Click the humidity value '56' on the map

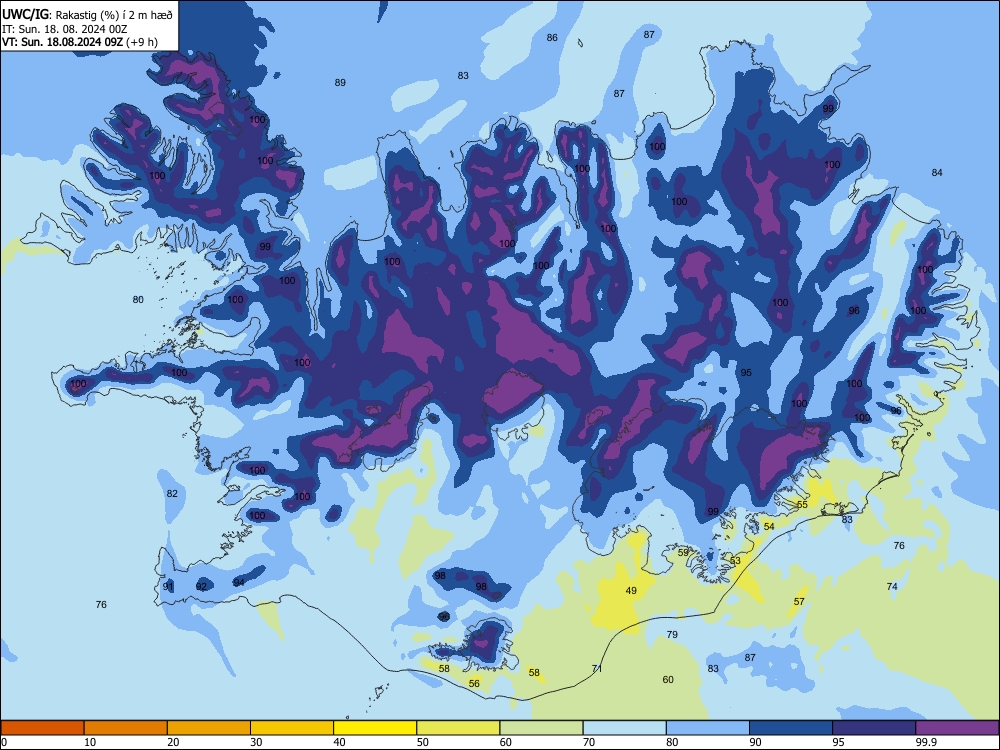(474, 683)
